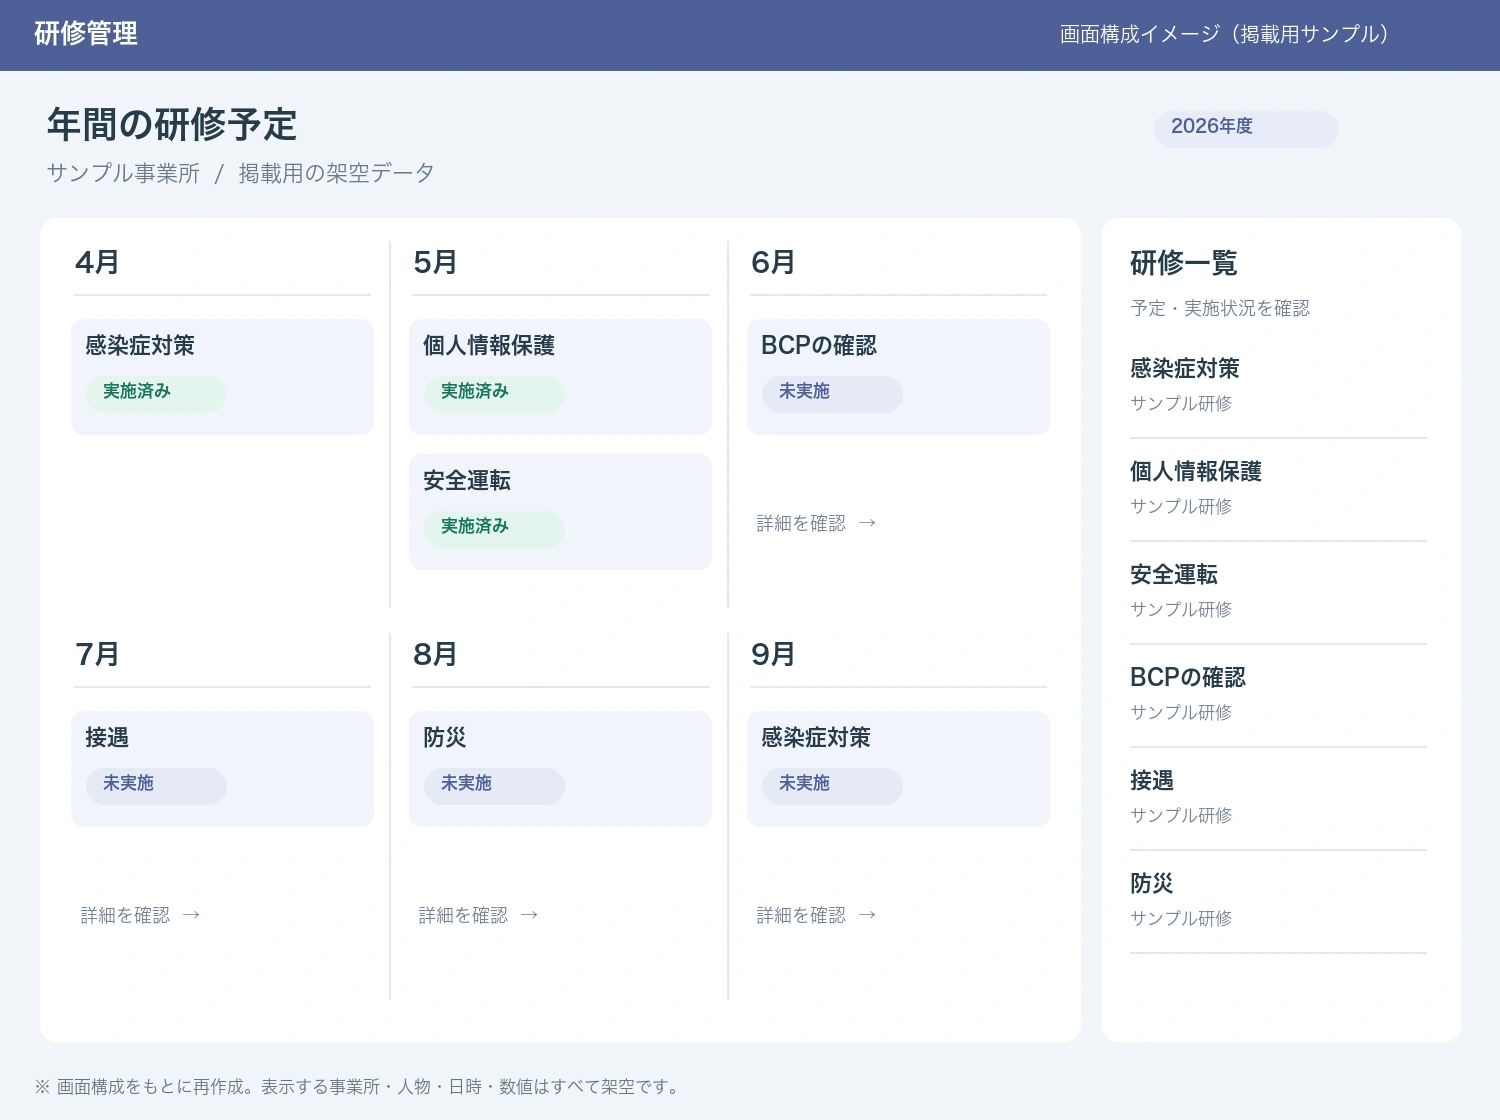Click the 年間の研修予定 page title
The height and width of the screenshot is (1120, 1500).
pyautogui.click(x=172, y=125)
